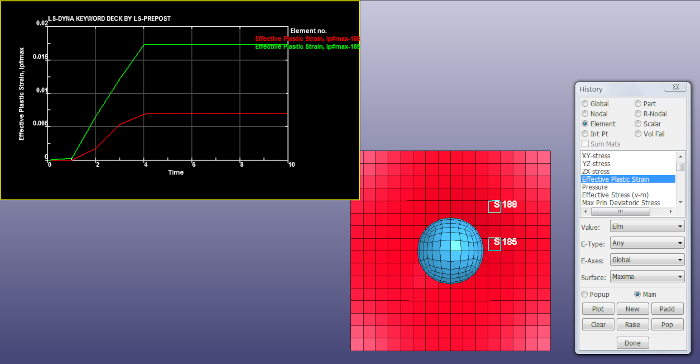Click the Pop button

click(x=667, y=324)
